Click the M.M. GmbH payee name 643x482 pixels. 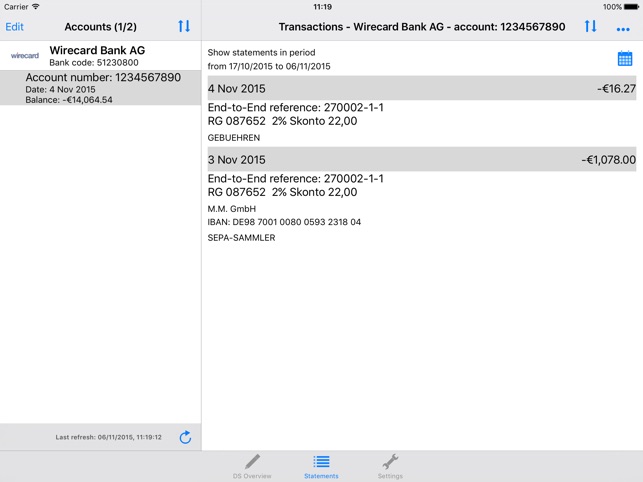(232, 209)
